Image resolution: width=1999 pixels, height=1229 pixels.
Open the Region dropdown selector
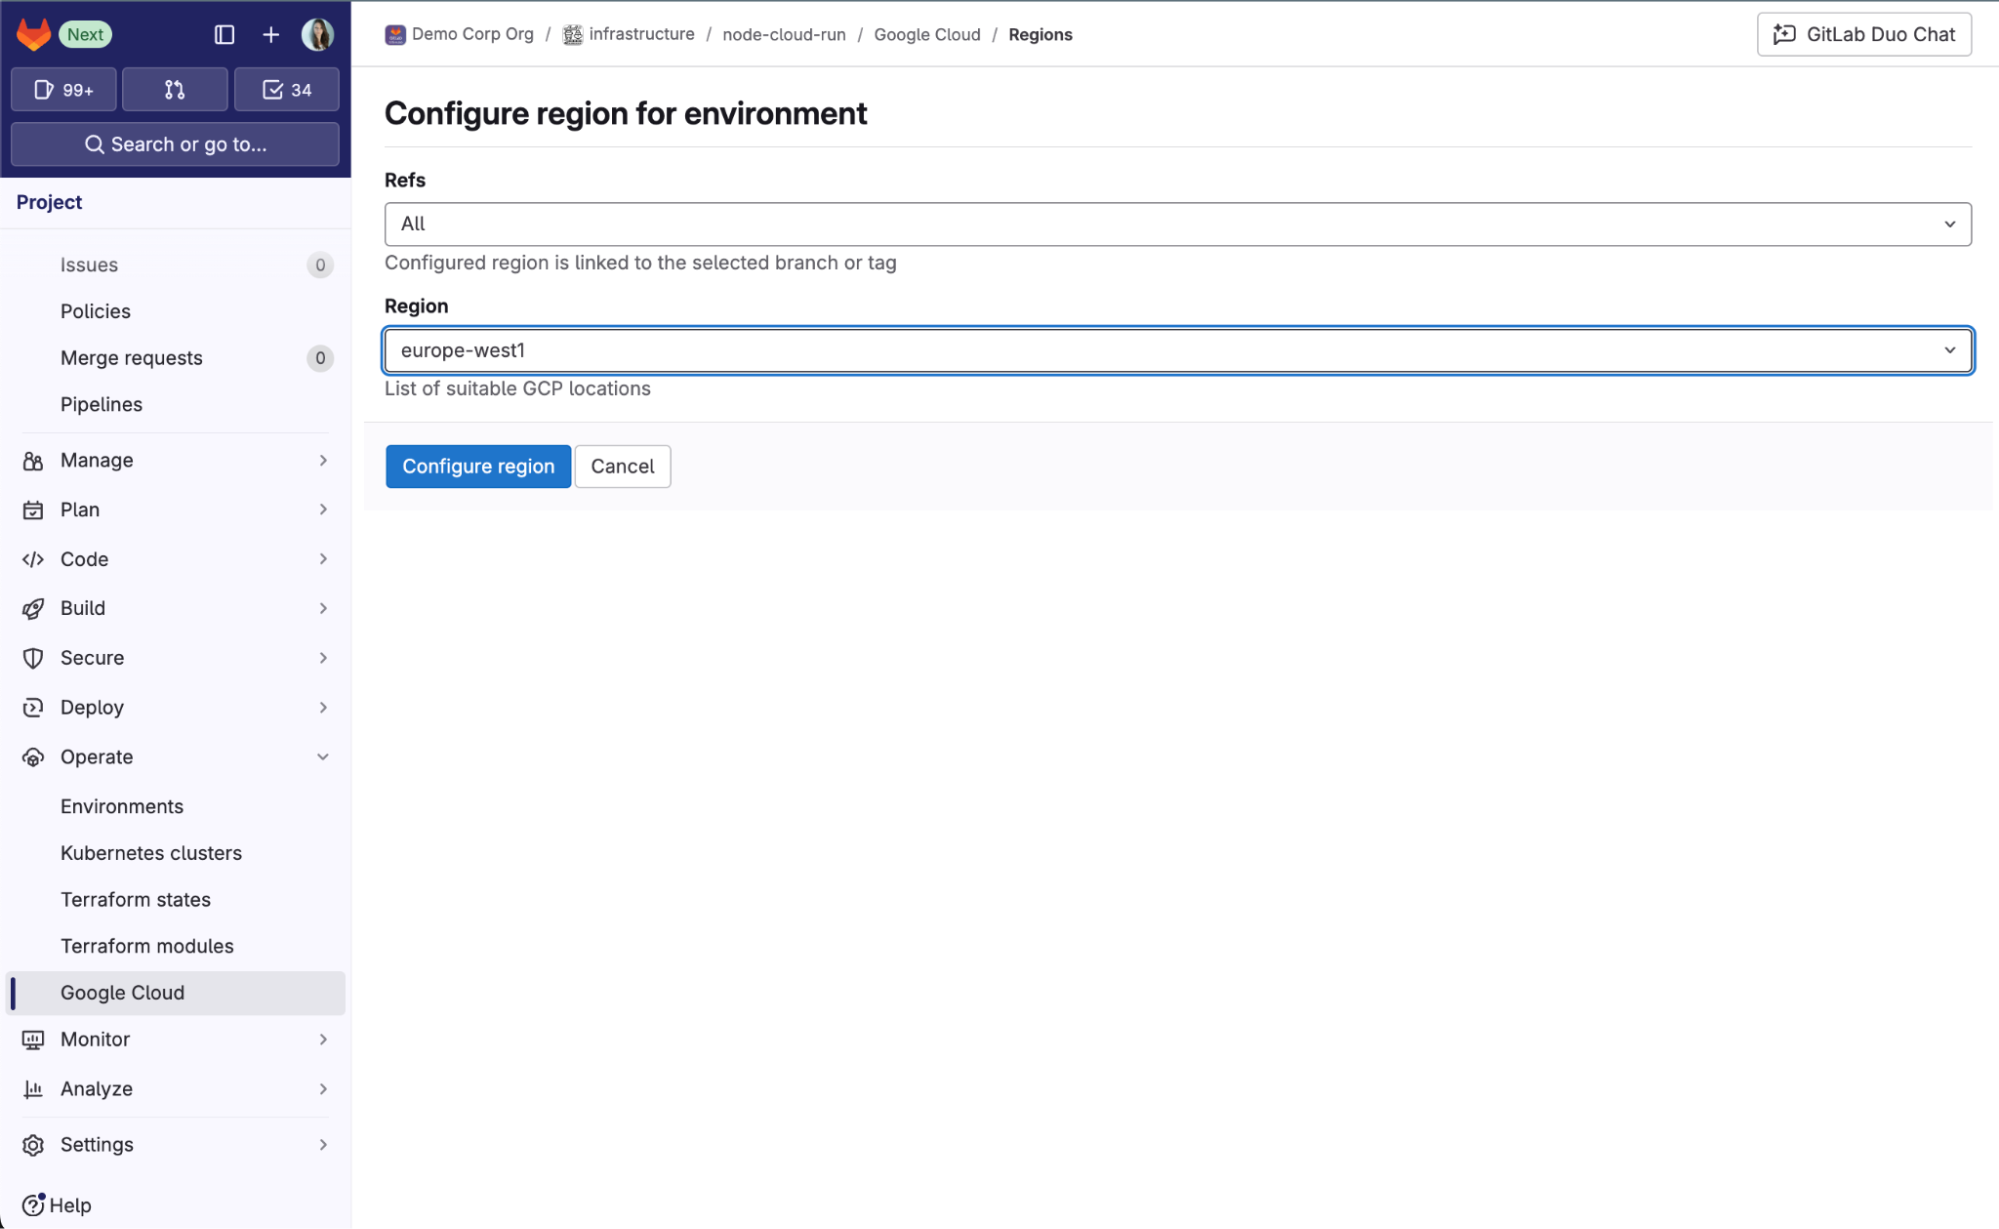(1178, 350)
